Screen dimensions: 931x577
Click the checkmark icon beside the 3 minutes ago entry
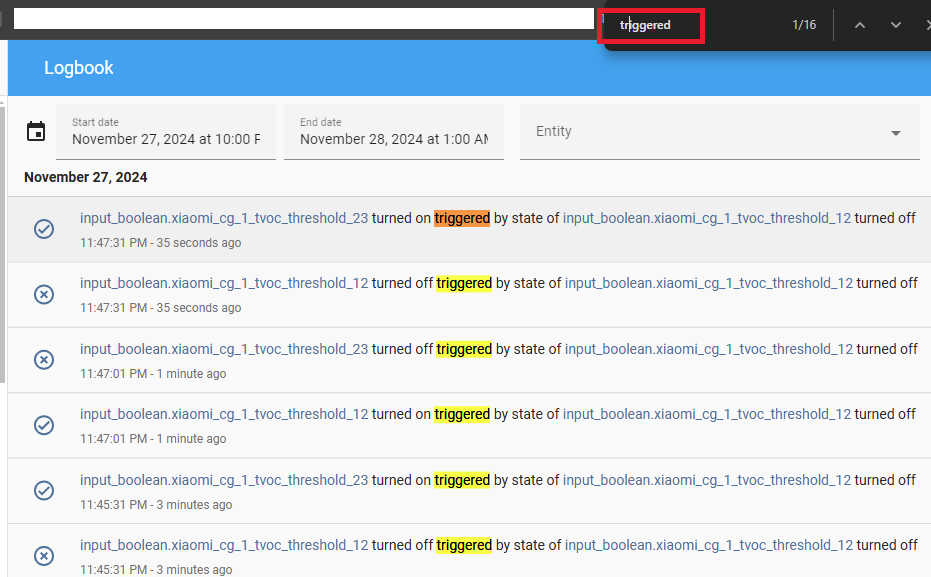(43, 490)
